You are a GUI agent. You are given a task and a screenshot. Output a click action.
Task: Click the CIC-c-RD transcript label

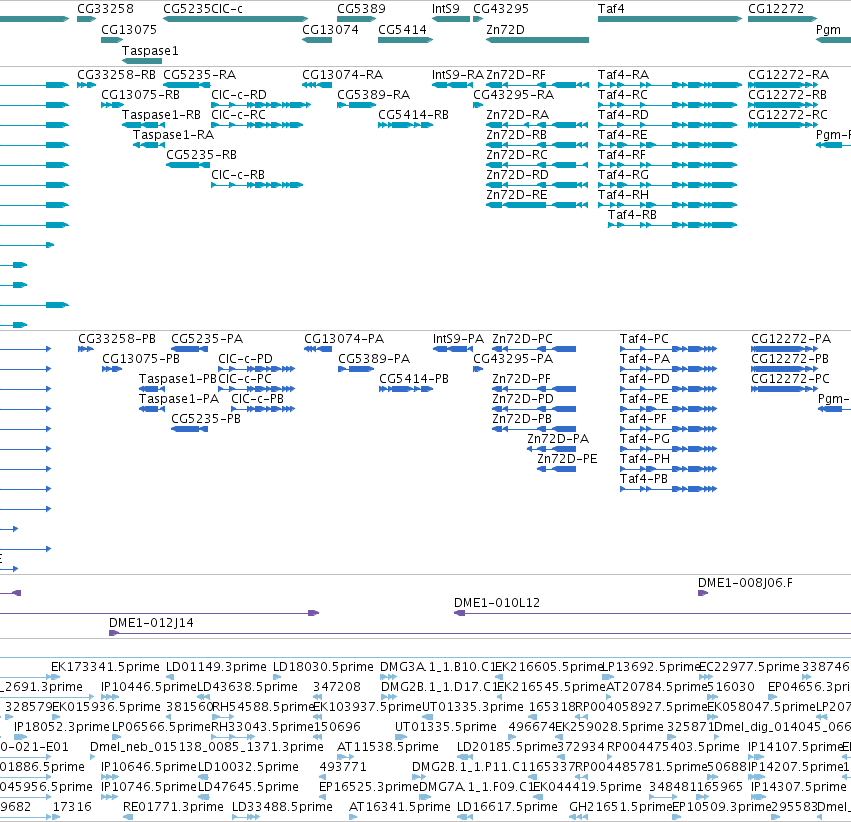point(239,94)
